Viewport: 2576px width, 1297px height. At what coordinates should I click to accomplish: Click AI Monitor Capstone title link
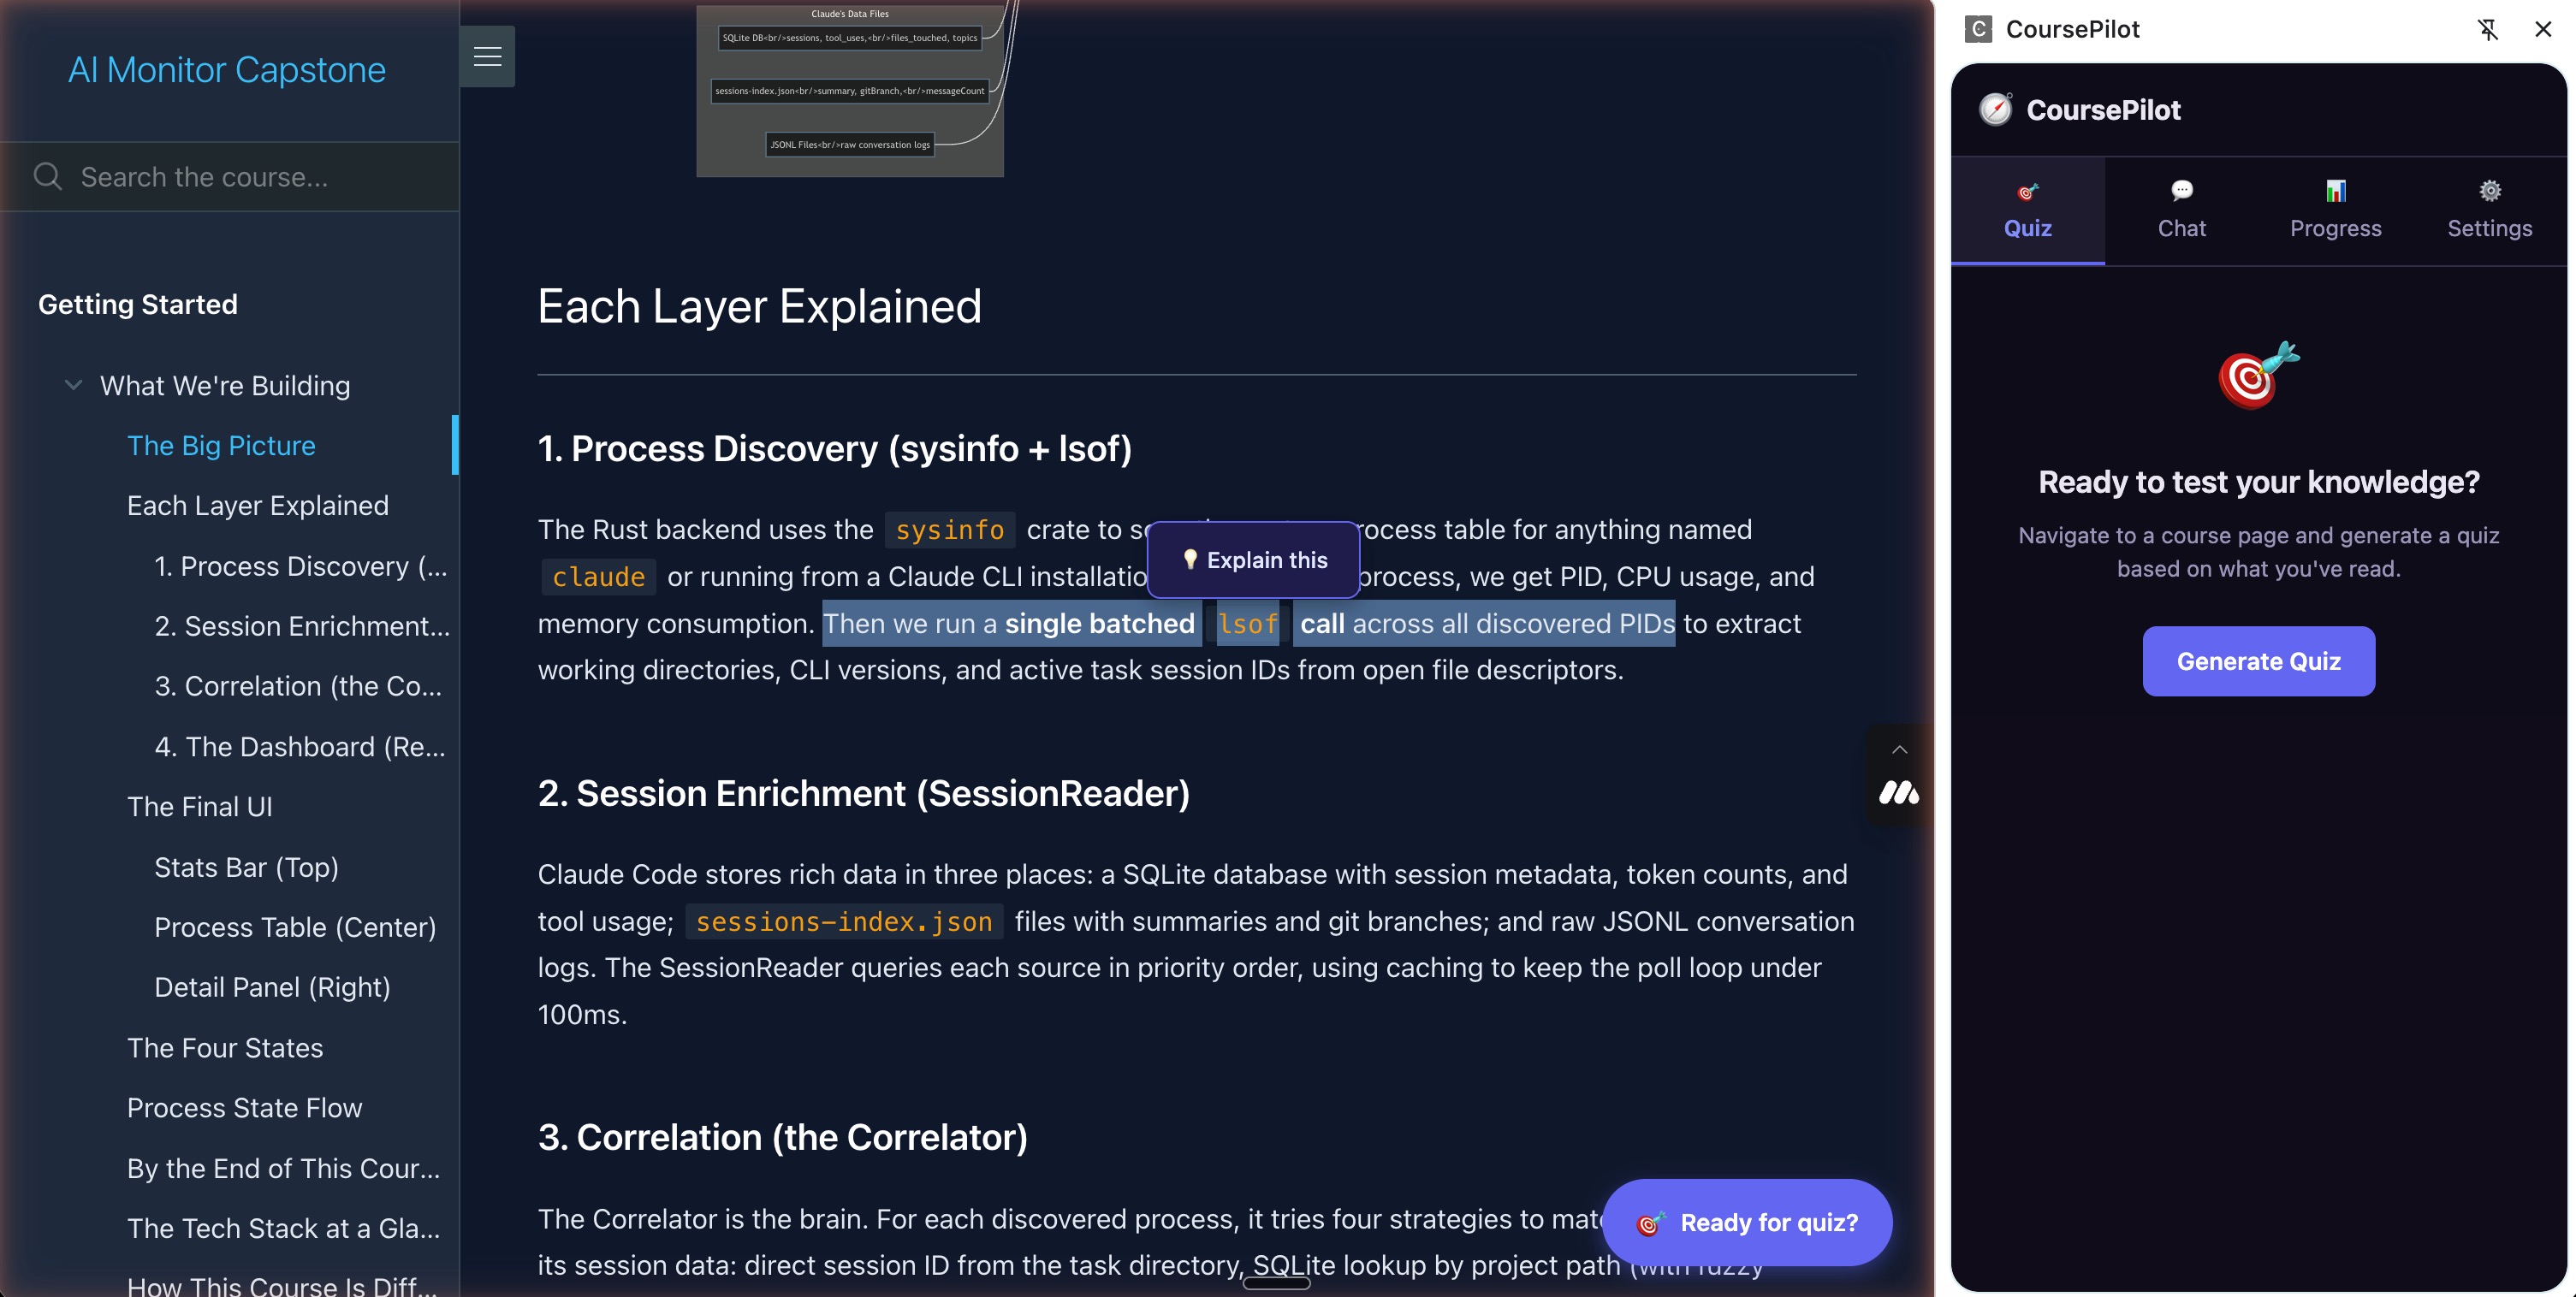click(226, 70)
